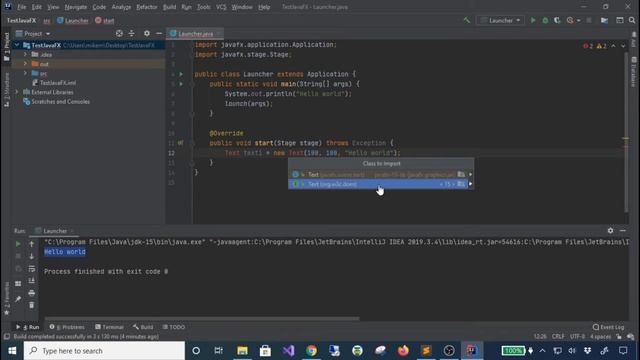
Task: Open the Event Log
Action: click(609, 327)
